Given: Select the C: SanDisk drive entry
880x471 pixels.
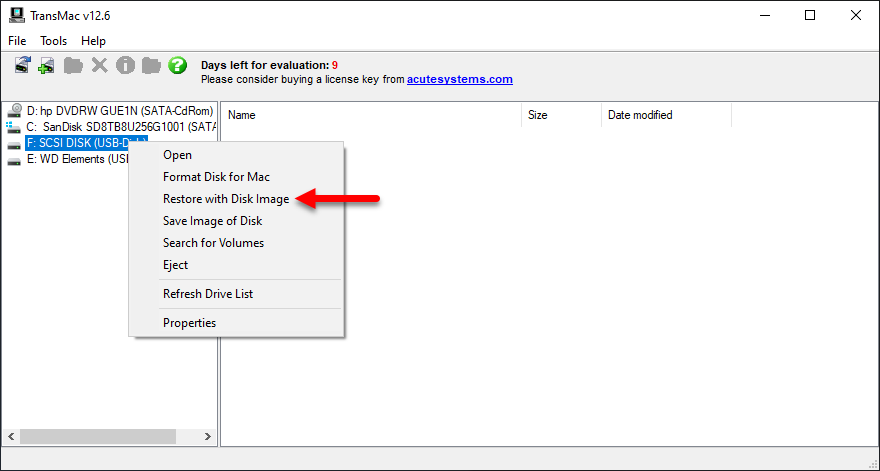Looking at the screenshot, I should [x=121, y=127].
